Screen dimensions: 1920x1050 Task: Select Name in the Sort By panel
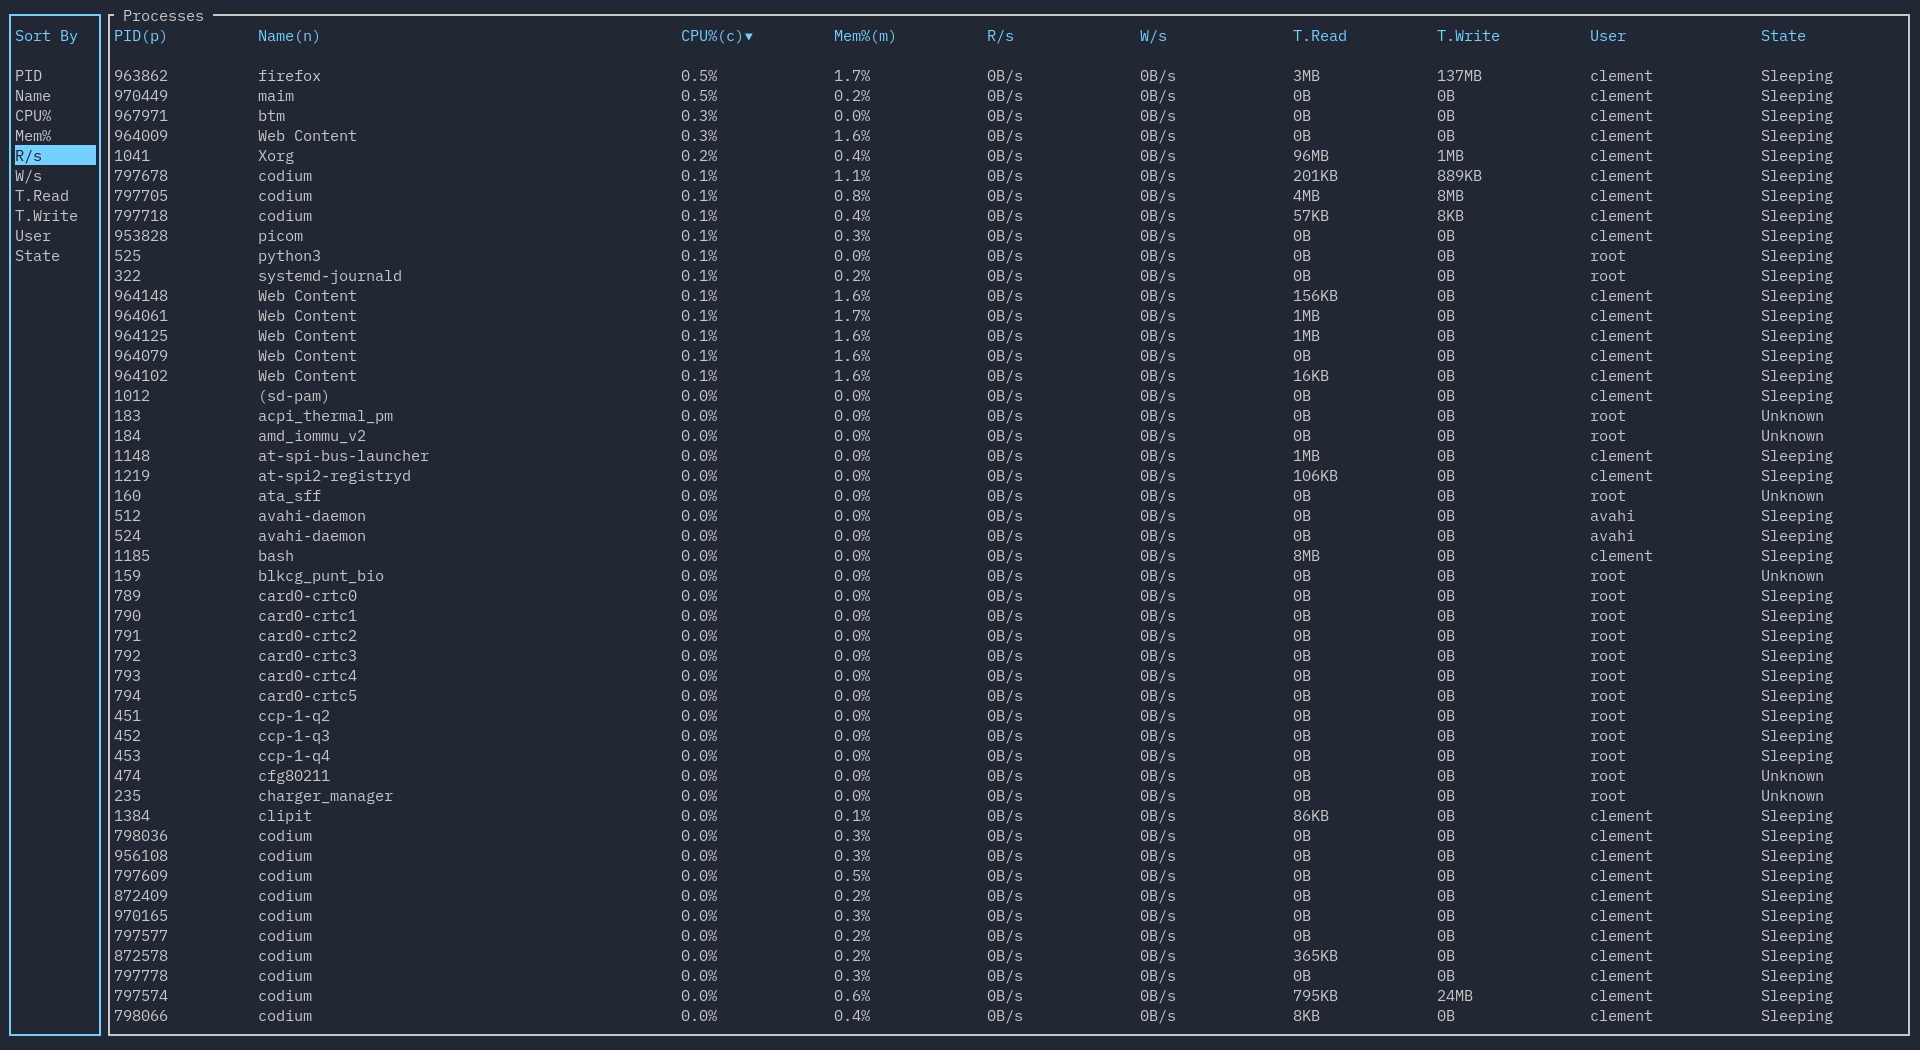tap(32, 96)
